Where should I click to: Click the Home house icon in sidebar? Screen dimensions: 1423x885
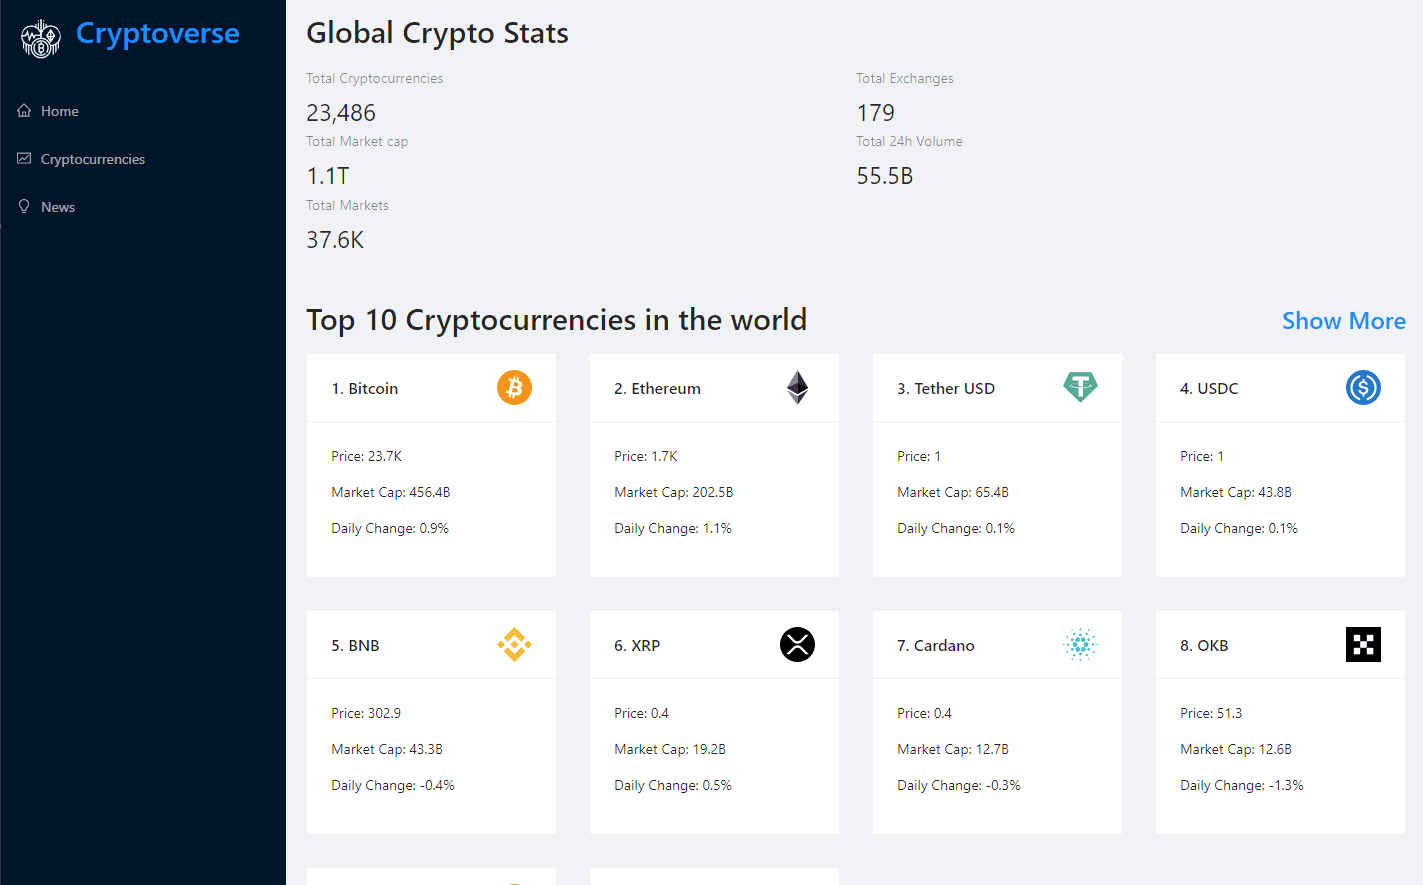(x=24, y=110)
